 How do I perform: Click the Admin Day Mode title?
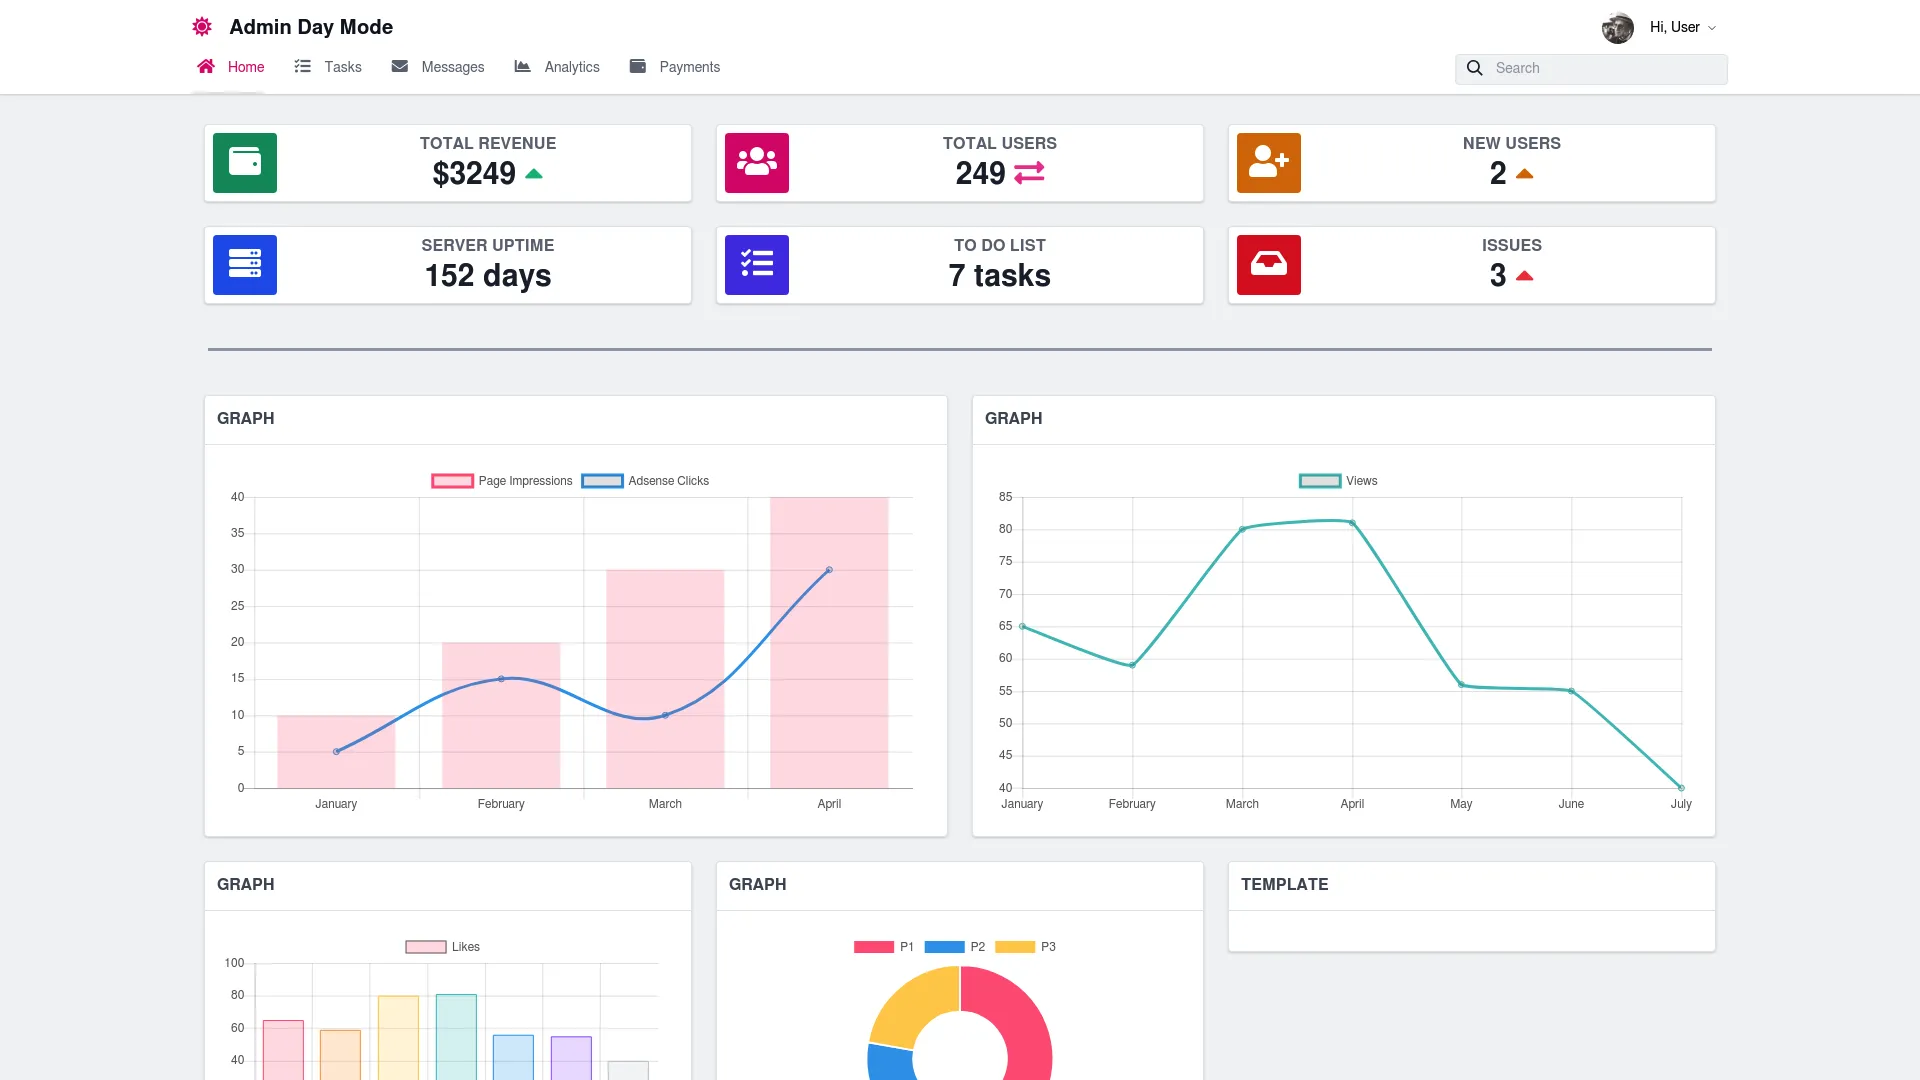[311, 27]
